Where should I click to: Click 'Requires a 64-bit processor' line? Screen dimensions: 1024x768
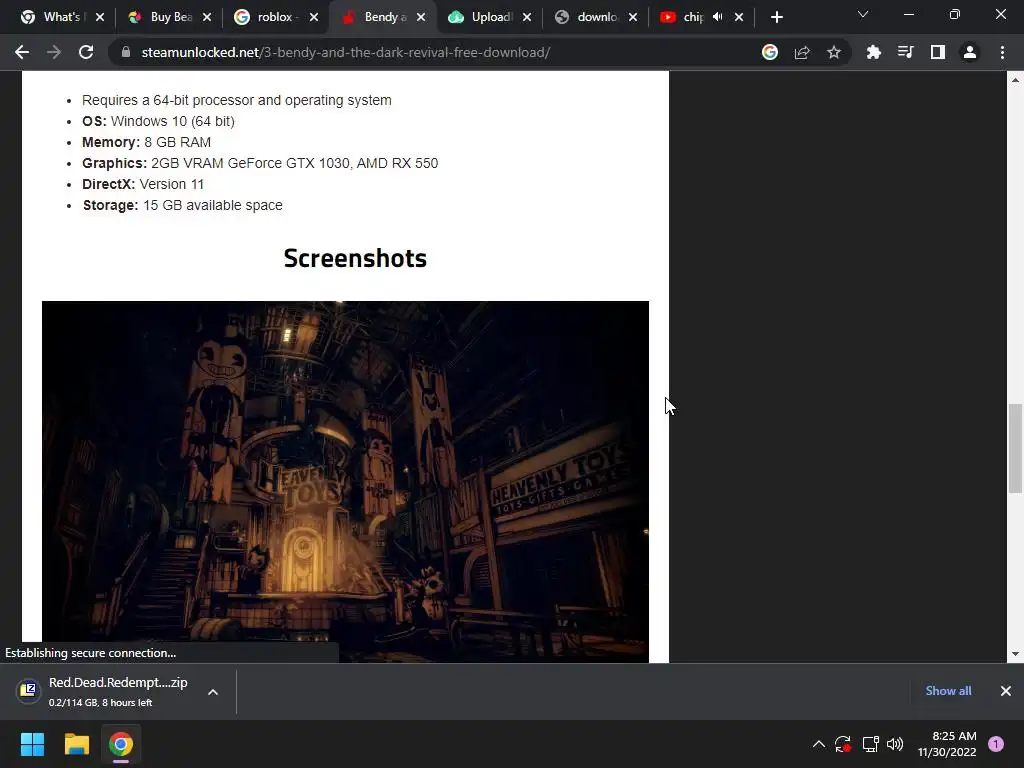tap(236, 101)
